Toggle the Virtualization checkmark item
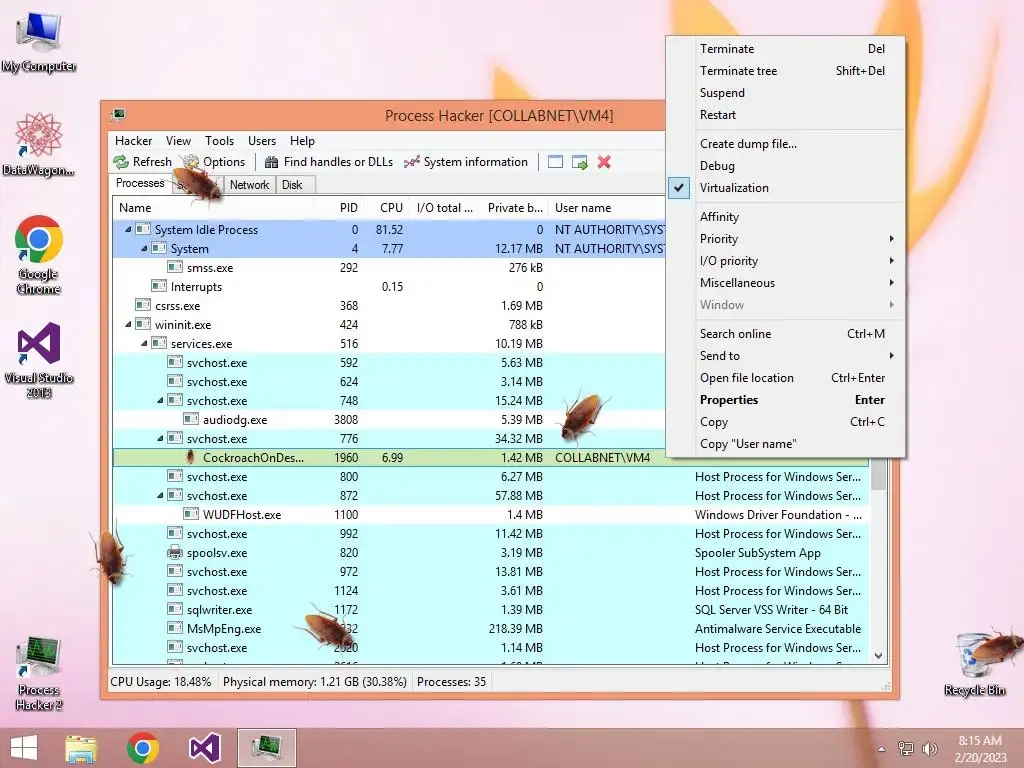1024x768 pixels. [x=786, y=187]
